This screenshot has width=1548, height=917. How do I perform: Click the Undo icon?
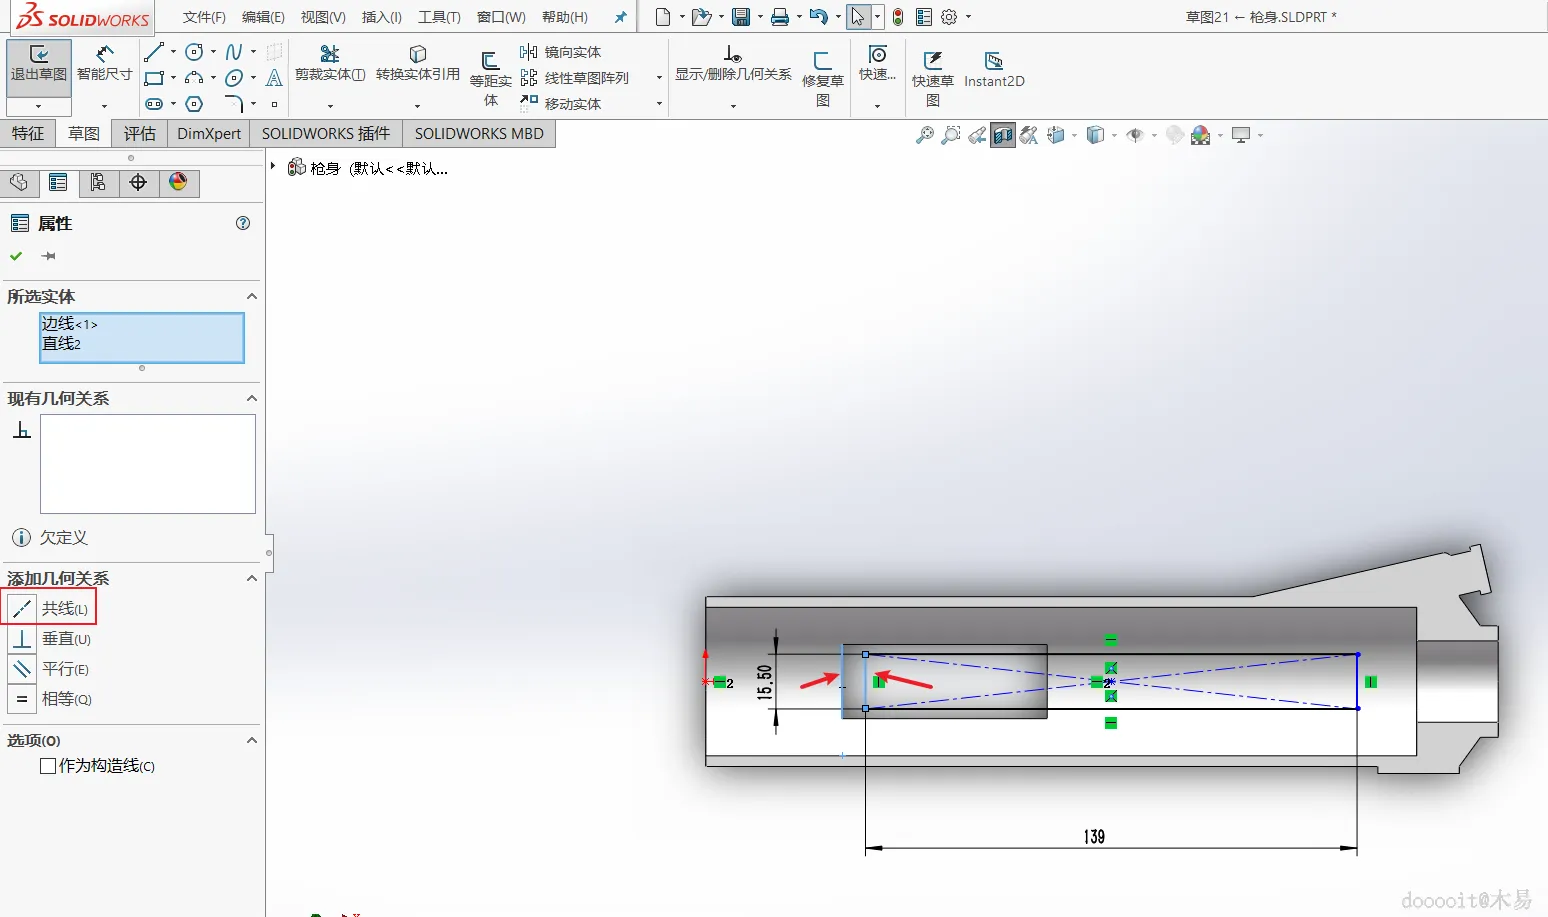[x=818, y=17]
